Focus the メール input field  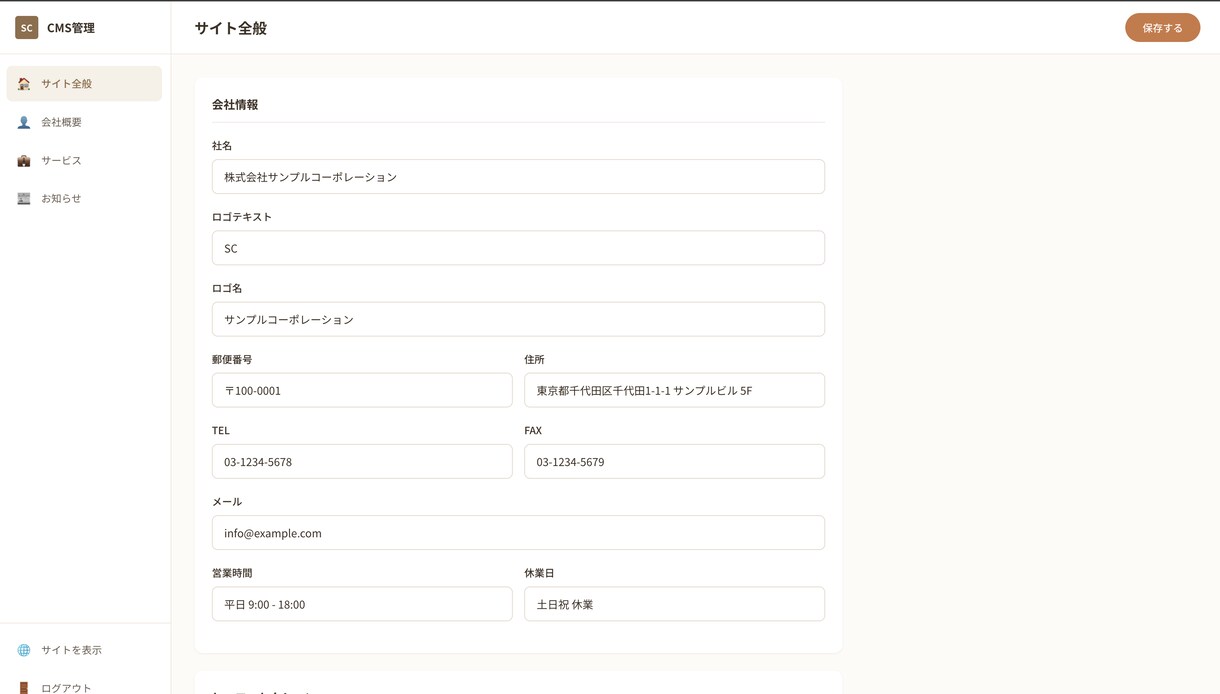pos(518,533)
